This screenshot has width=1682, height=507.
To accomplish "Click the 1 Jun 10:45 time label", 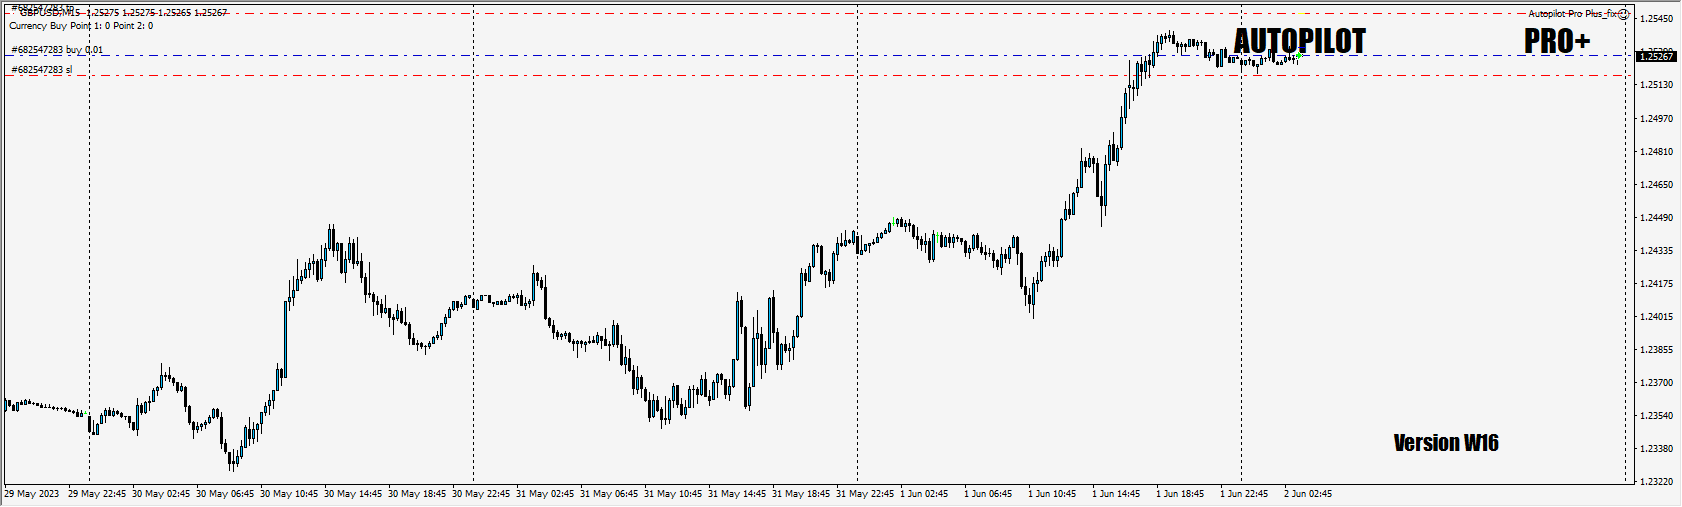I will (1052, 494).
